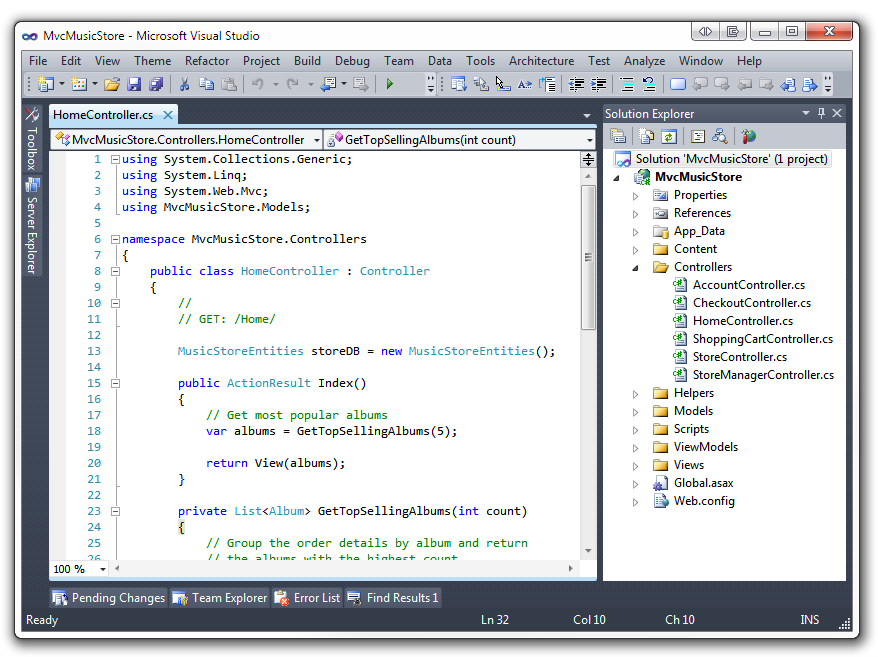
Task: Open the Architecture menu
Action: (541, 60)
